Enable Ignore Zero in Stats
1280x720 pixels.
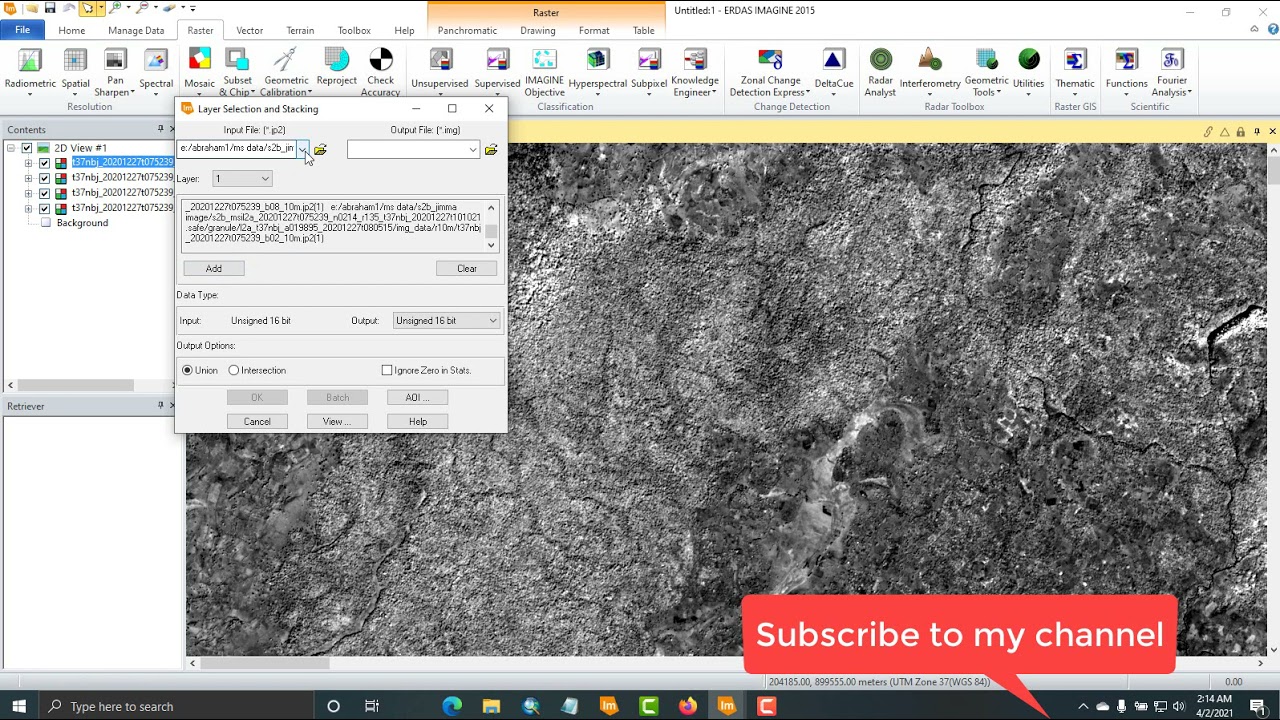[x=387, y=370]
